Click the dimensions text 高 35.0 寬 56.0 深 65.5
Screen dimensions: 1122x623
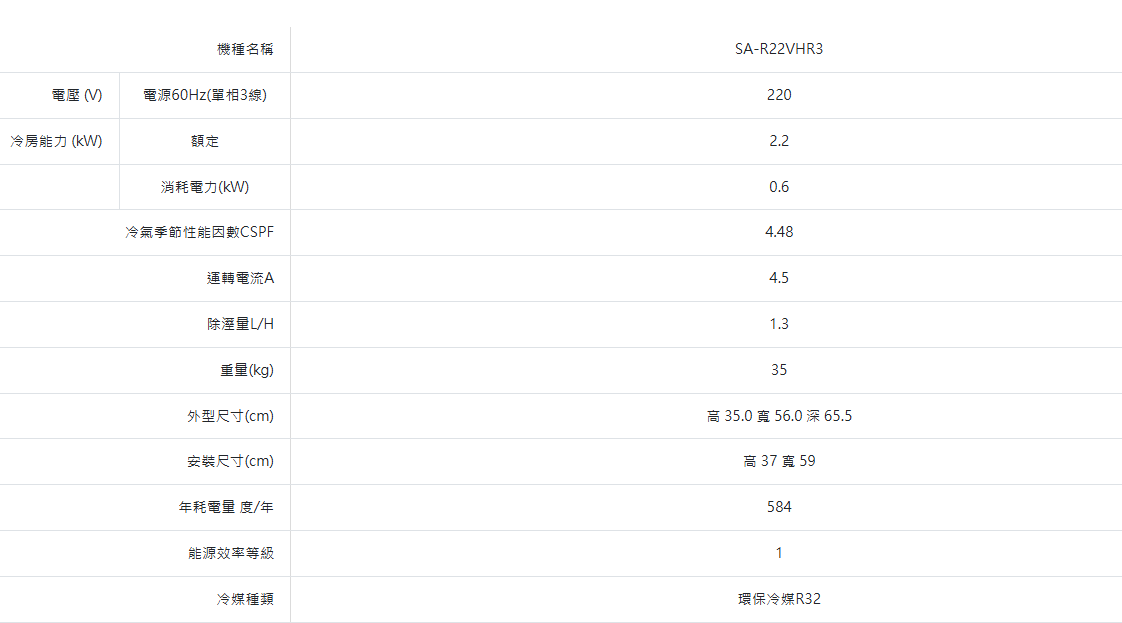click(778, 416)
